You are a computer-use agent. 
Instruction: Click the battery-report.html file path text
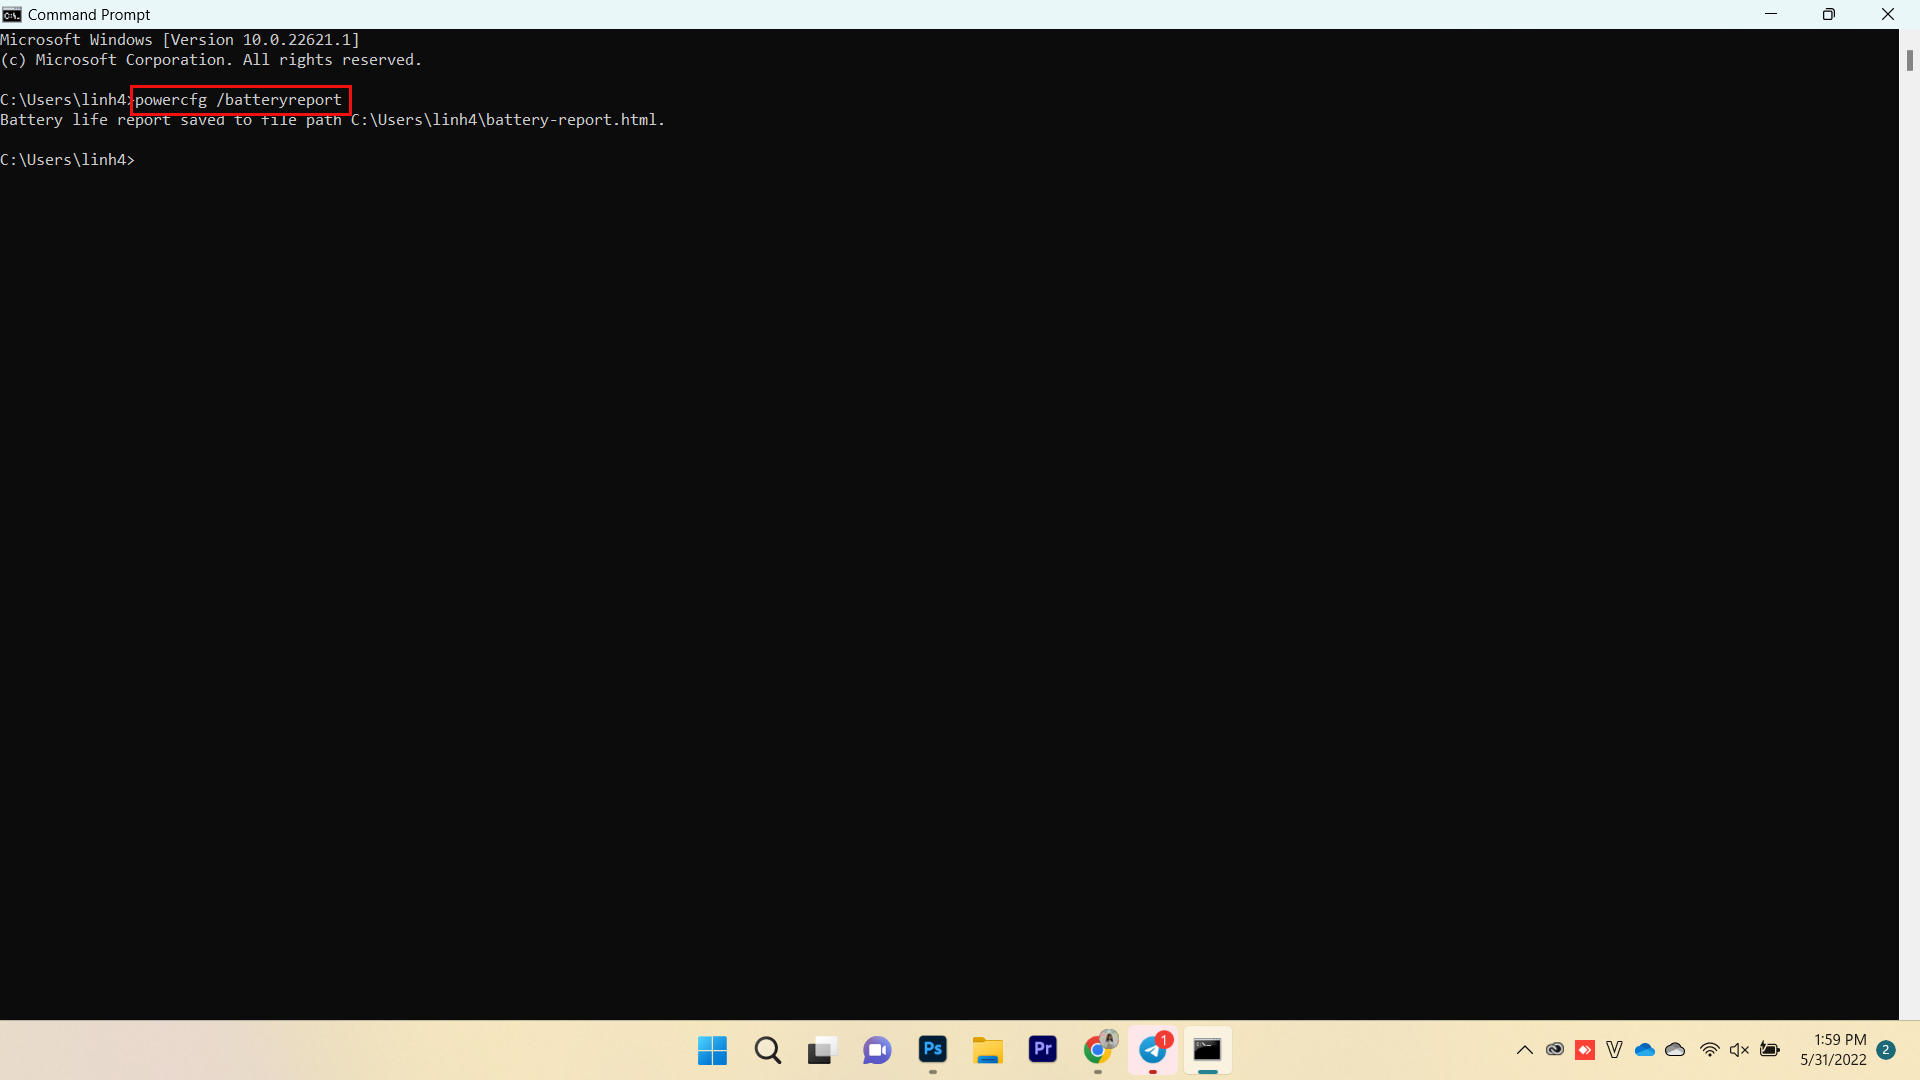click(x=507, y=120)
